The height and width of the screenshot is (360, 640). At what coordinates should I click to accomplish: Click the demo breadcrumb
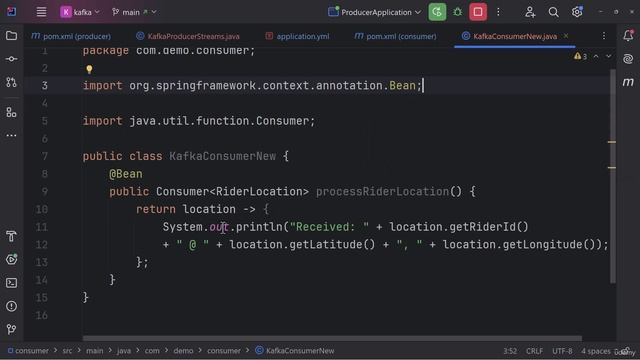pos(183,351)
